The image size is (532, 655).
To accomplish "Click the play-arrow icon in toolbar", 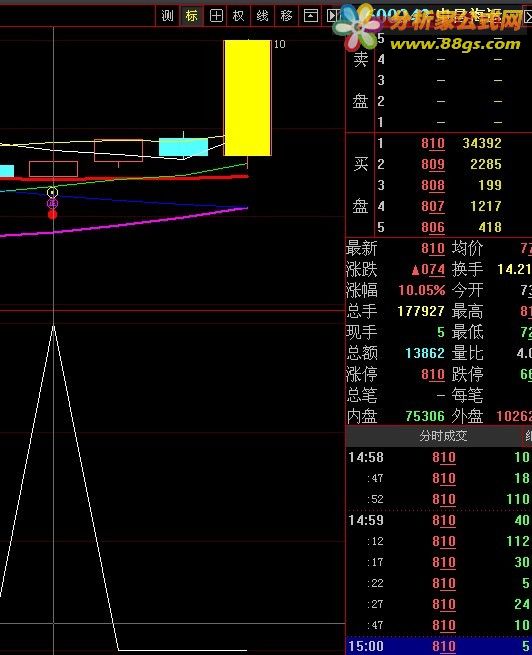I will pos(333,16).
